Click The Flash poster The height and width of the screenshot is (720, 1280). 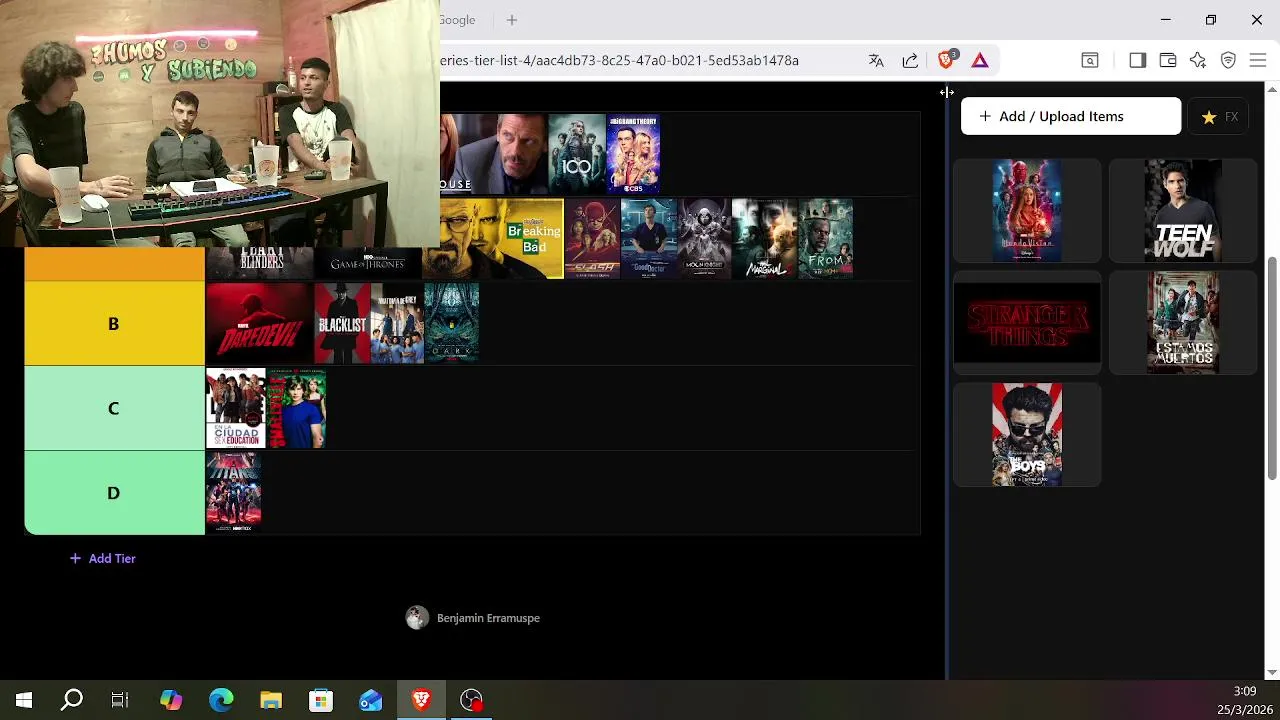click(592, 238)
